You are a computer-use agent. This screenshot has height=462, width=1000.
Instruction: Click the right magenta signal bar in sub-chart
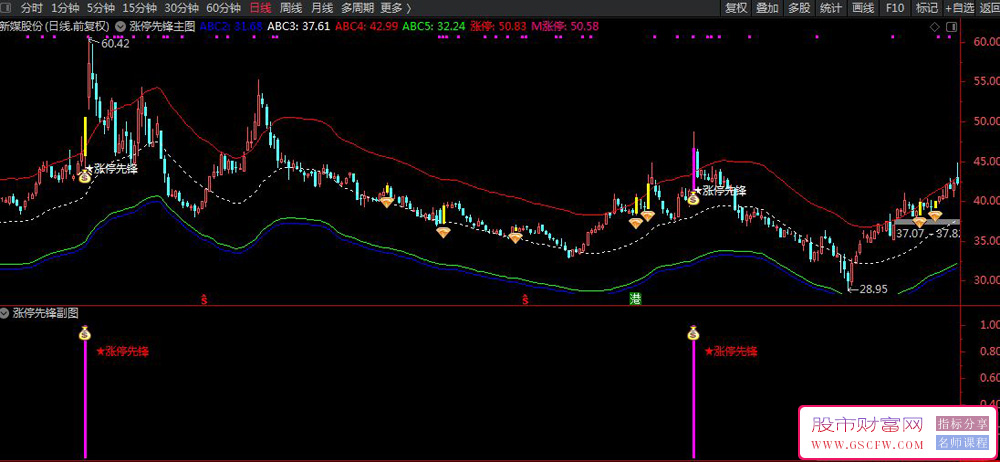(694, 399)
